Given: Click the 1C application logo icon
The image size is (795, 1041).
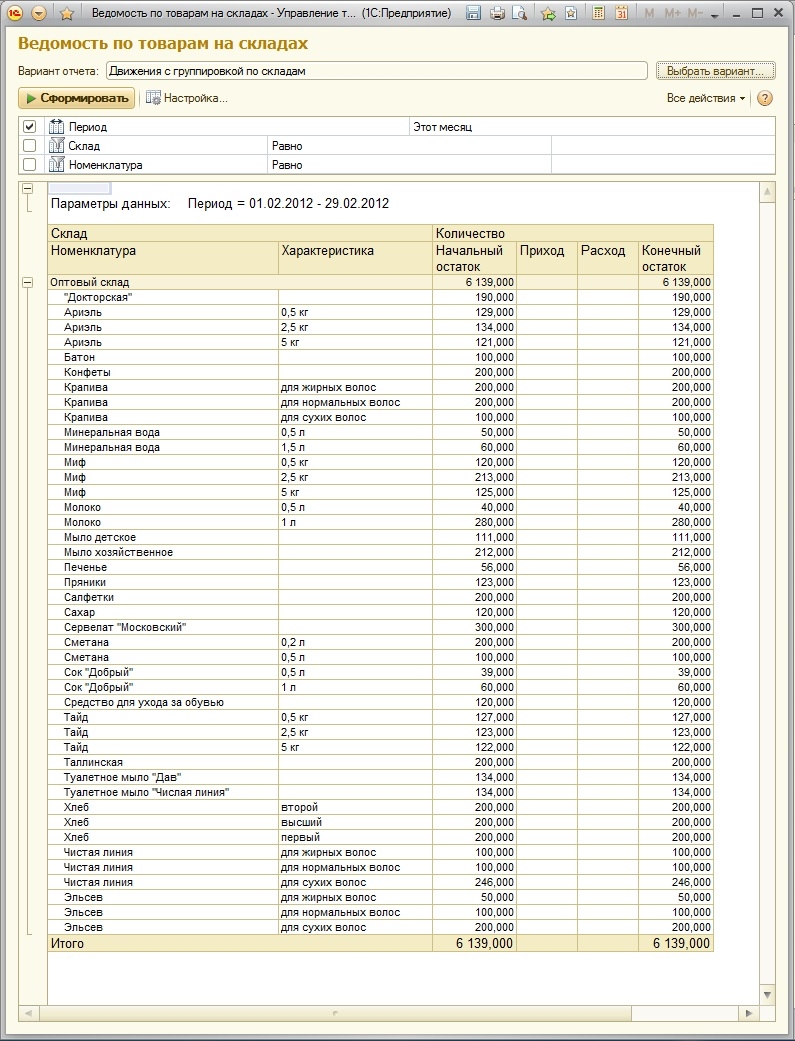Looking at the screenshot, I should 15,13.
